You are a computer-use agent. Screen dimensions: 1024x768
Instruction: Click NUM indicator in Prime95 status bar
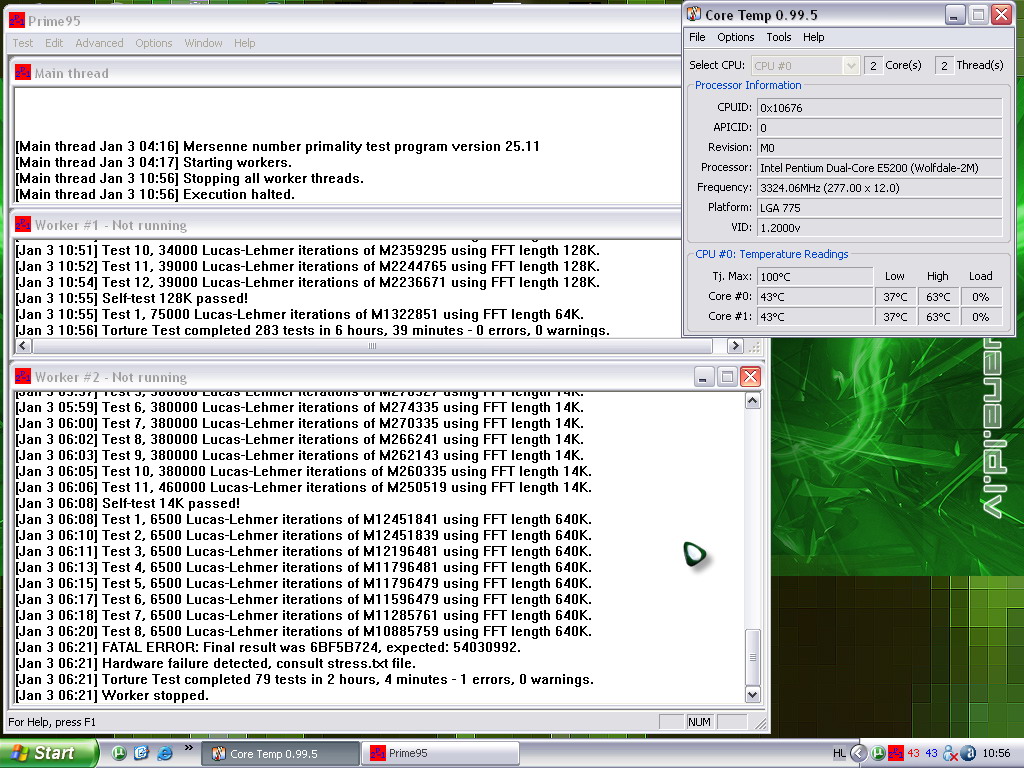point(699,722)
